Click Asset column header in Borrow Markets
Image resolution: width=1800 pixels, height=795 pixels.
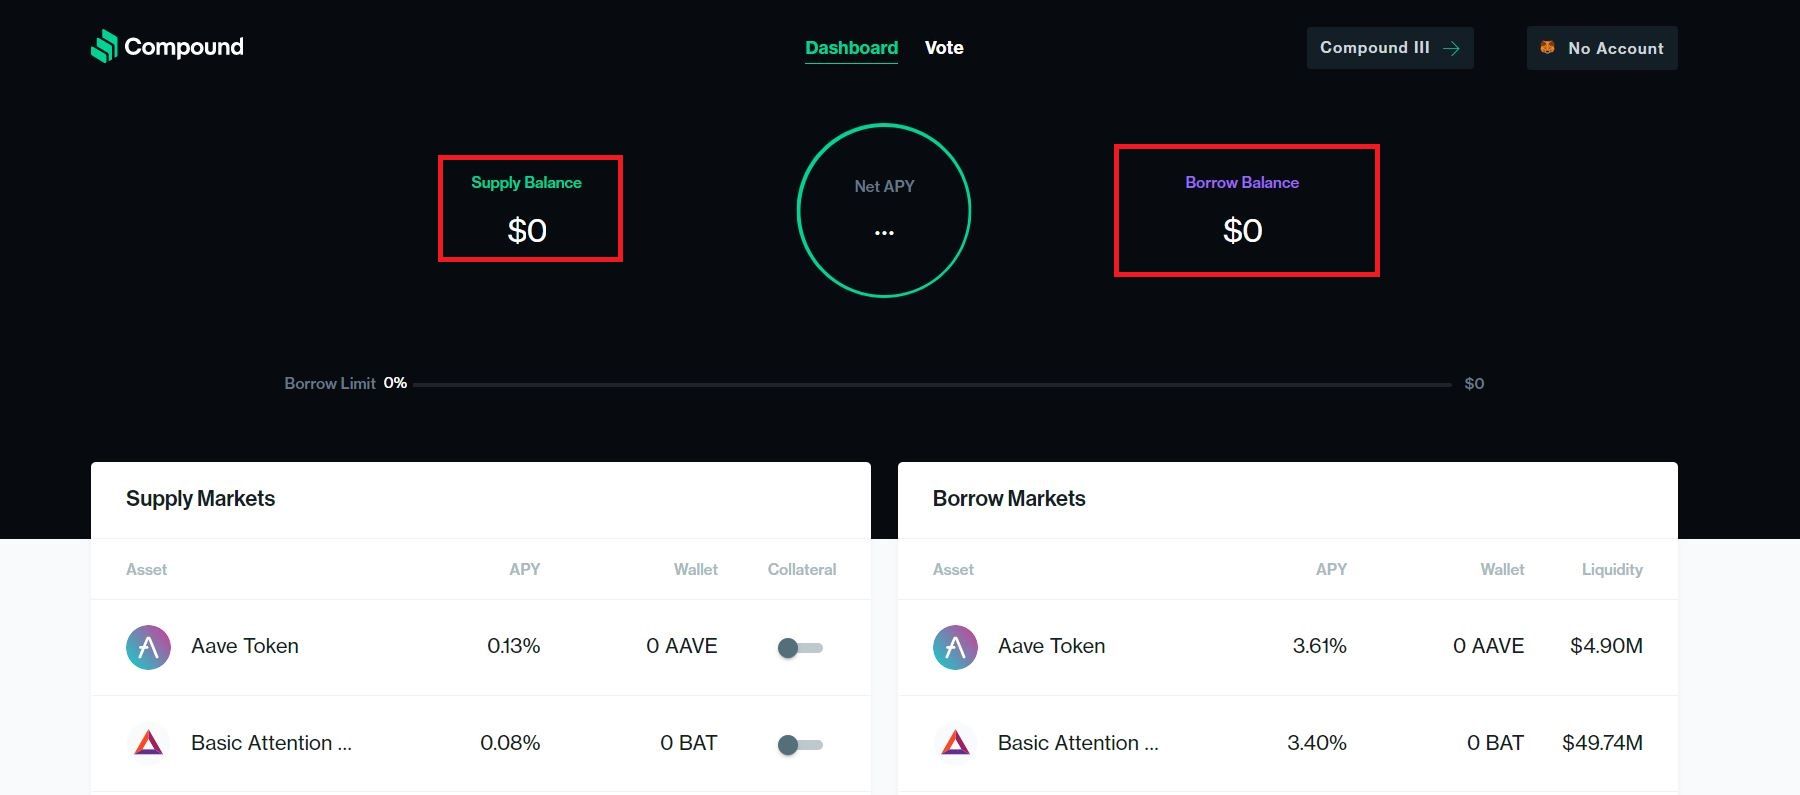(953, 569)
